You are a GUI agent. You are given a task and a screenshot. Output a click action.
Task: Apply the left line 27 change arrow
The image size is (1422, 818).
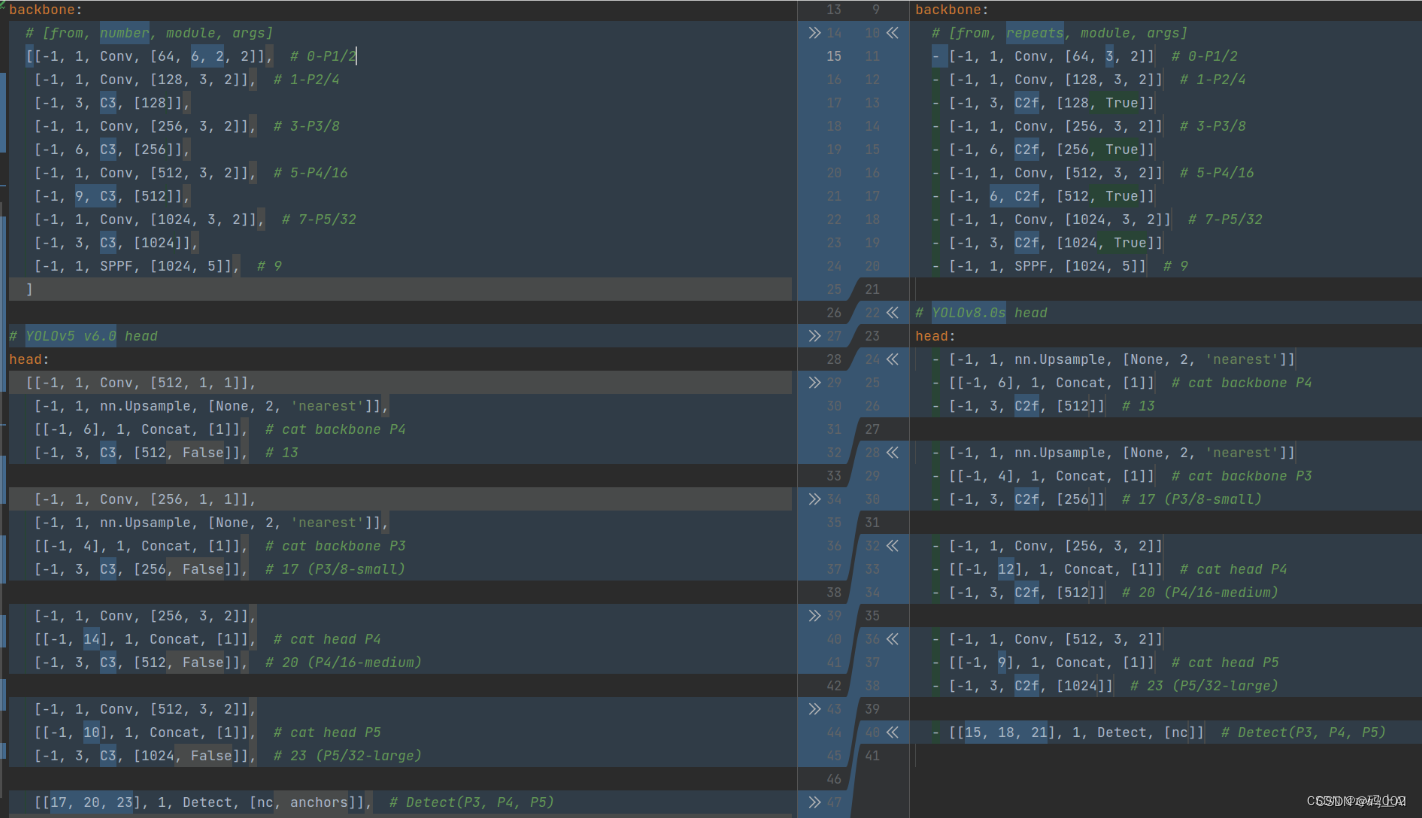pyautogui.click(x=814, y=336)
